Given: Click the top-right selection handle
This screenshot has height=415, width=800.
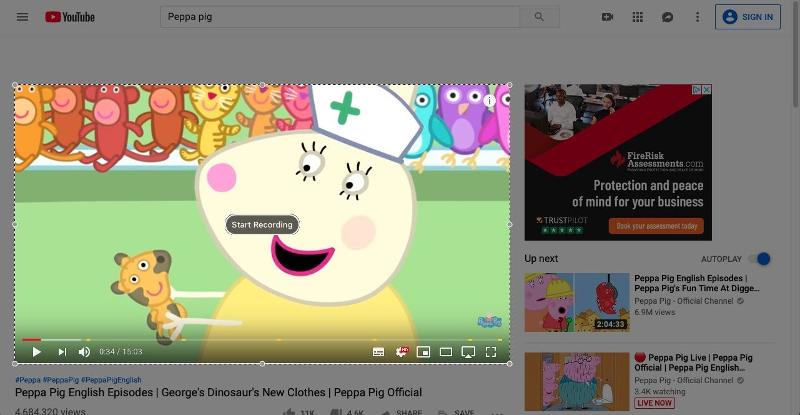Looking at the screenshot, I should [510, 85].
